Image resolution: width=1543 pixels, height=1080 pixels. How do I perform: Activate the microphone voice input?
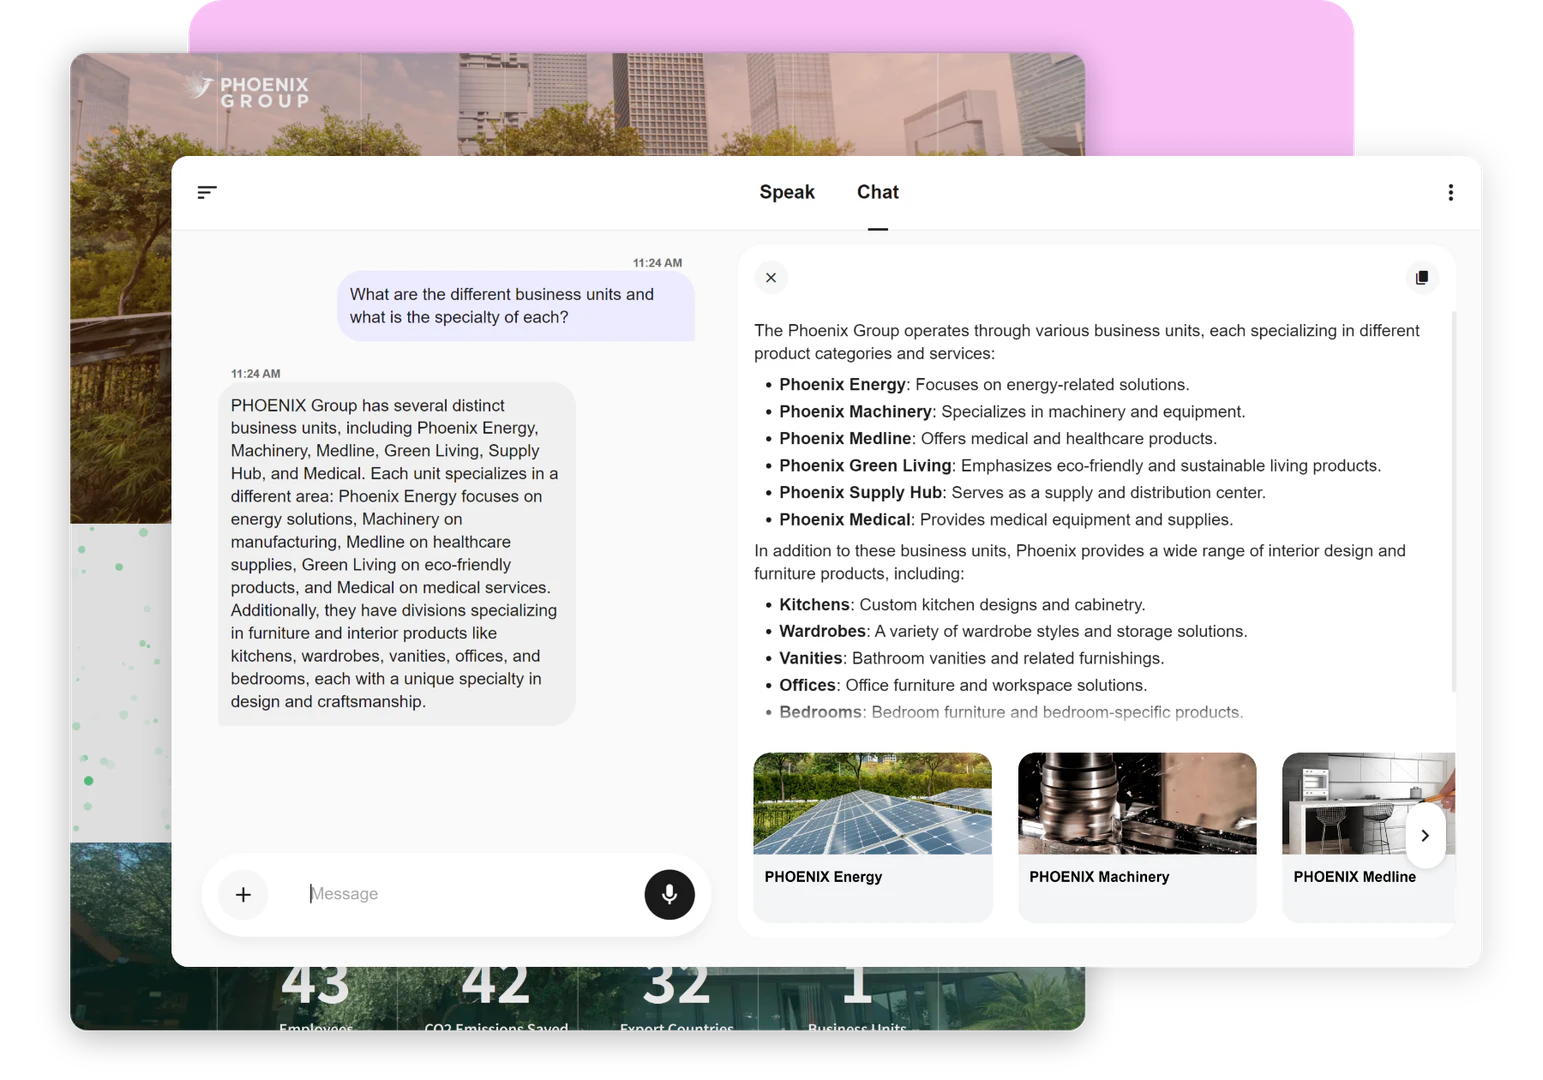point(669,894)
